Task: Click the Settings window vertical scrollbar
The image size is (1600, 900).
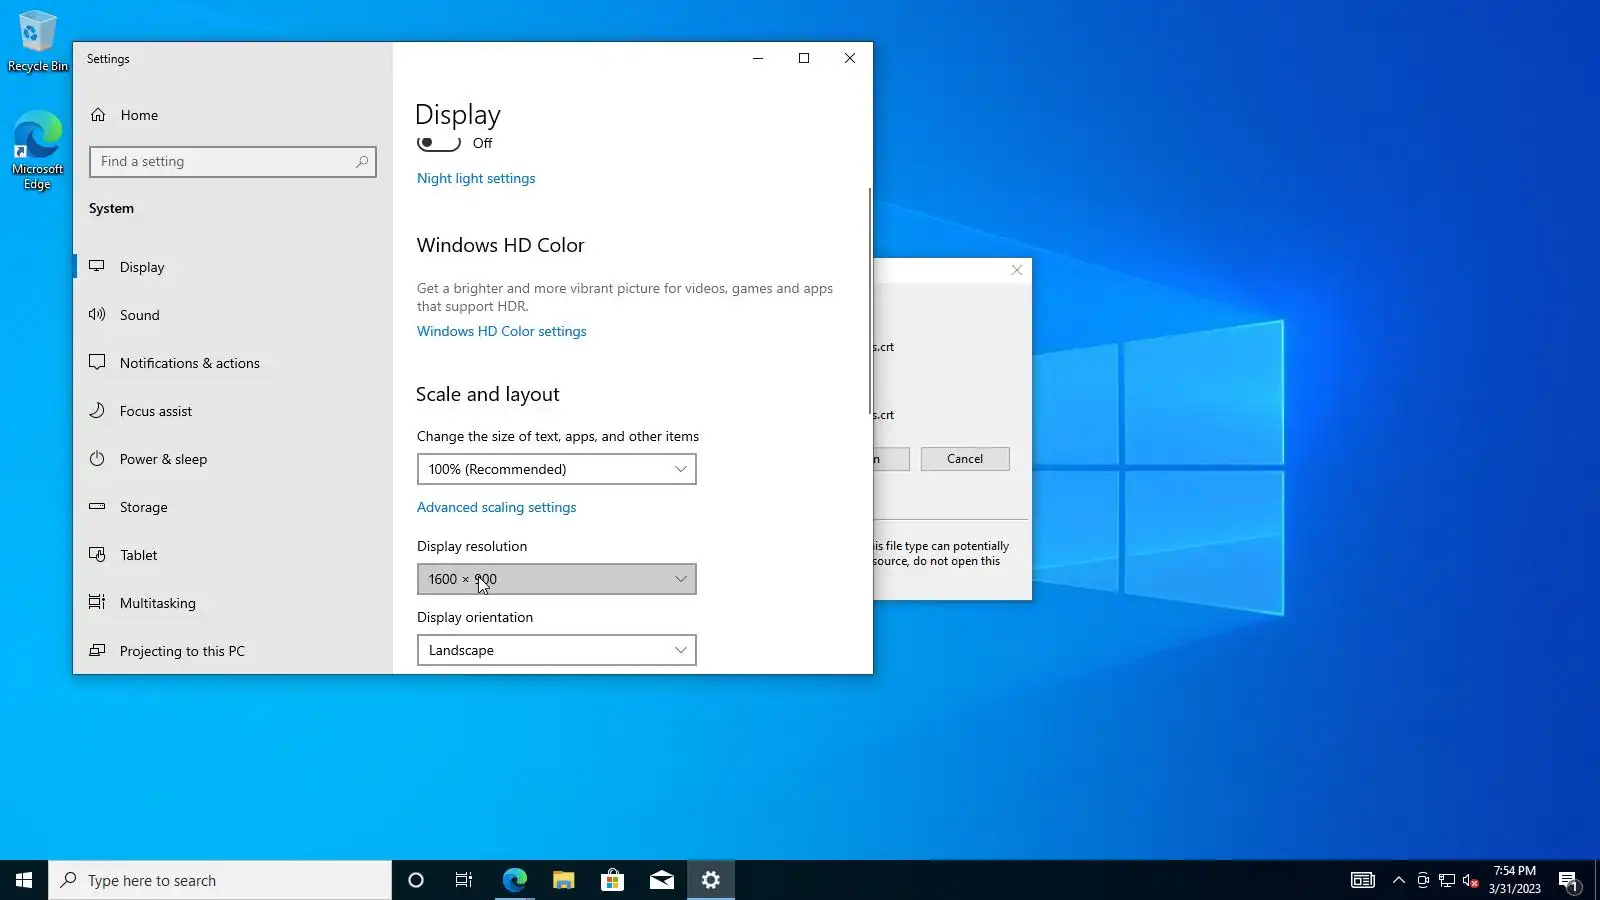Action: click(870, 300)
